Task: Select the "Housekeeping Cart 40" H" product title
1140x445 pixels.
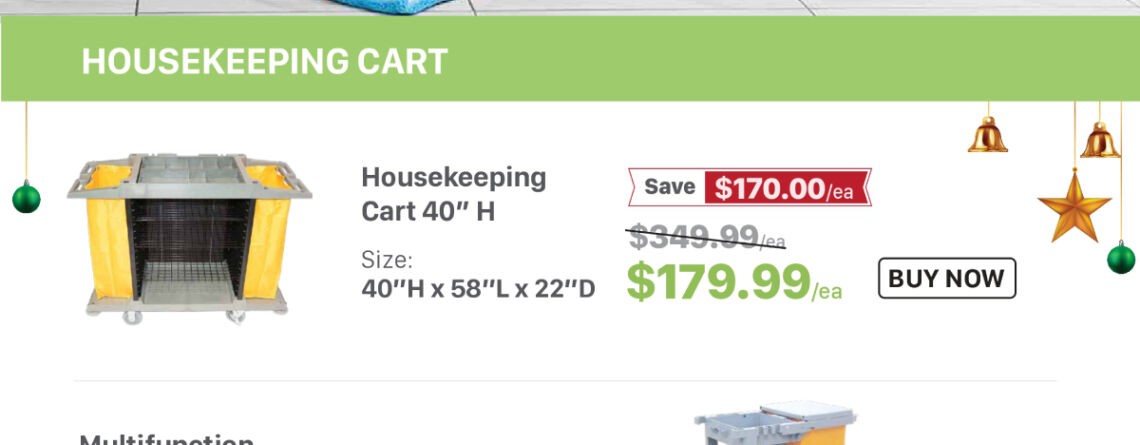Action: [x=453, y=194]
